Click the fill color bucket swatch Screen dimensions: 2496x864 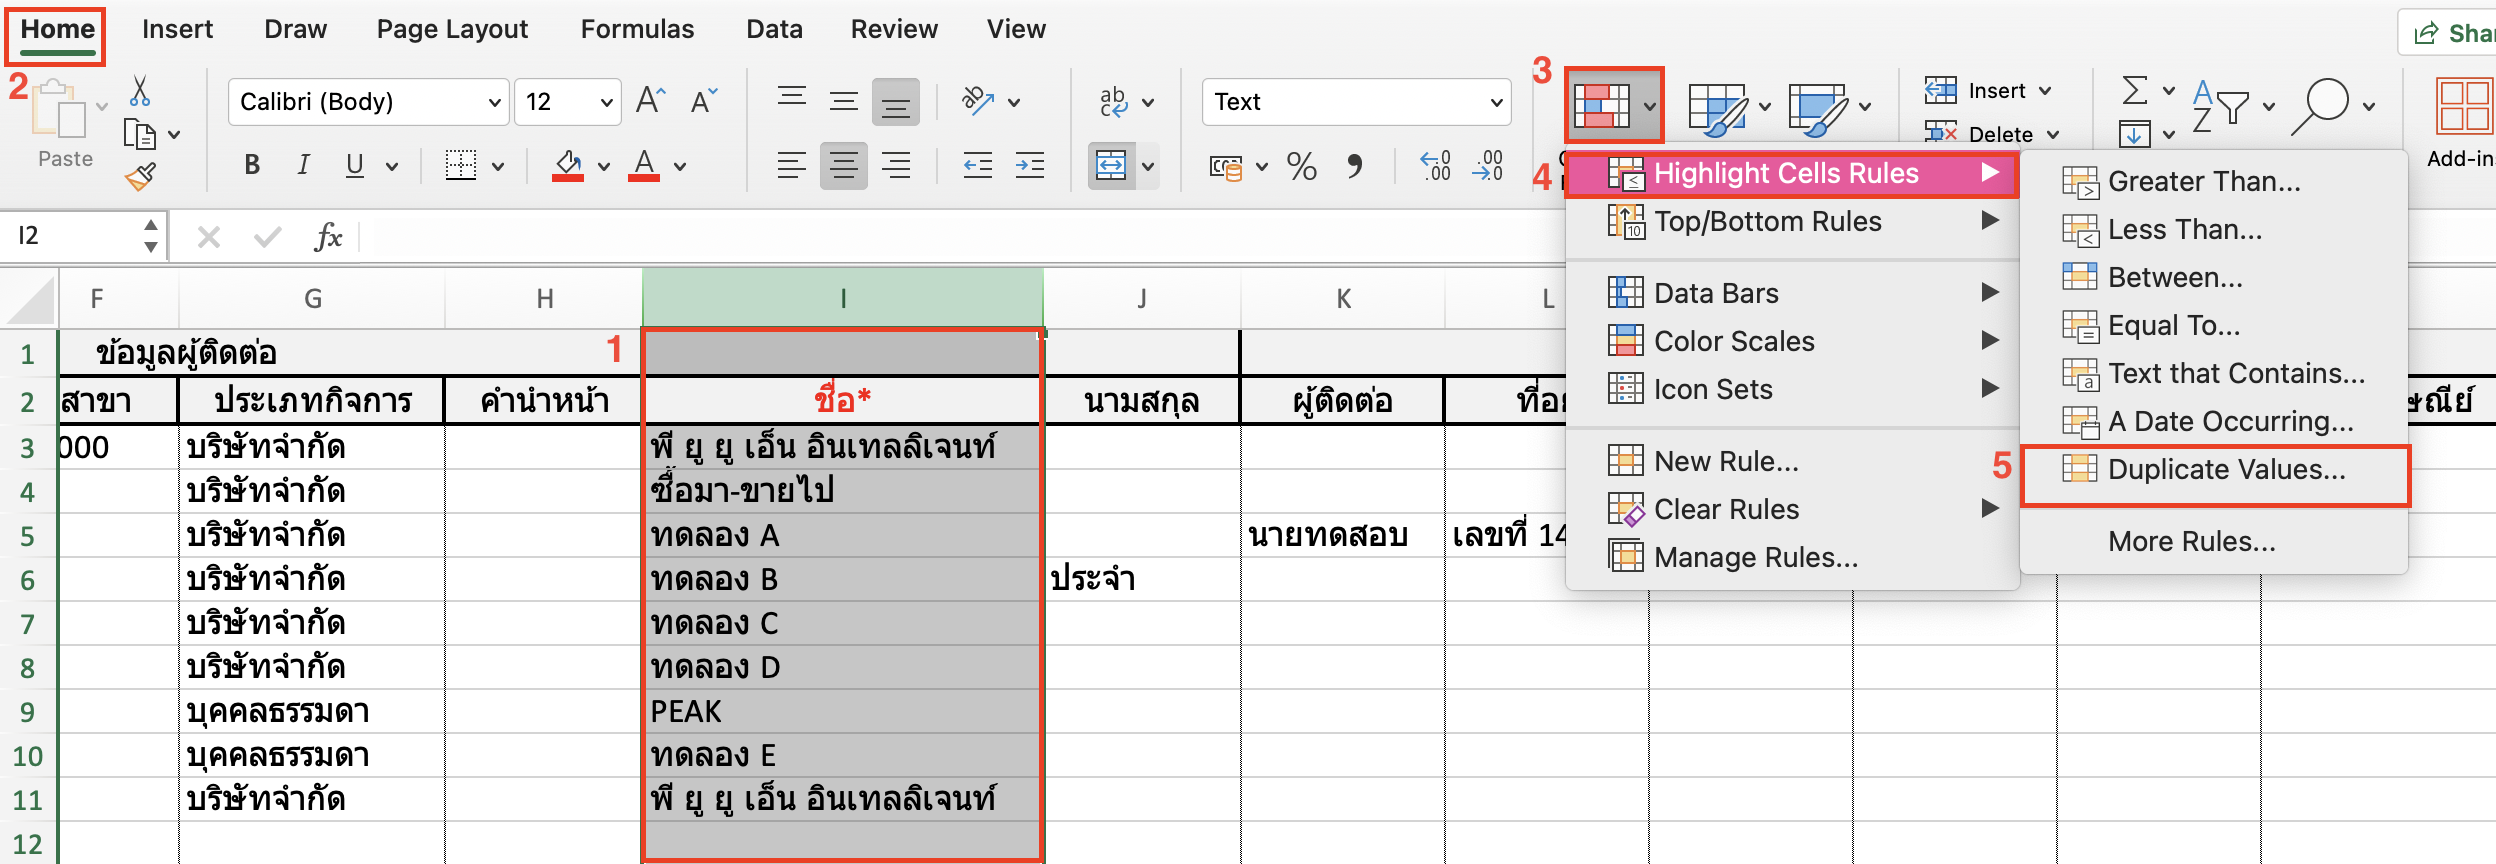[x=568, y=165]
